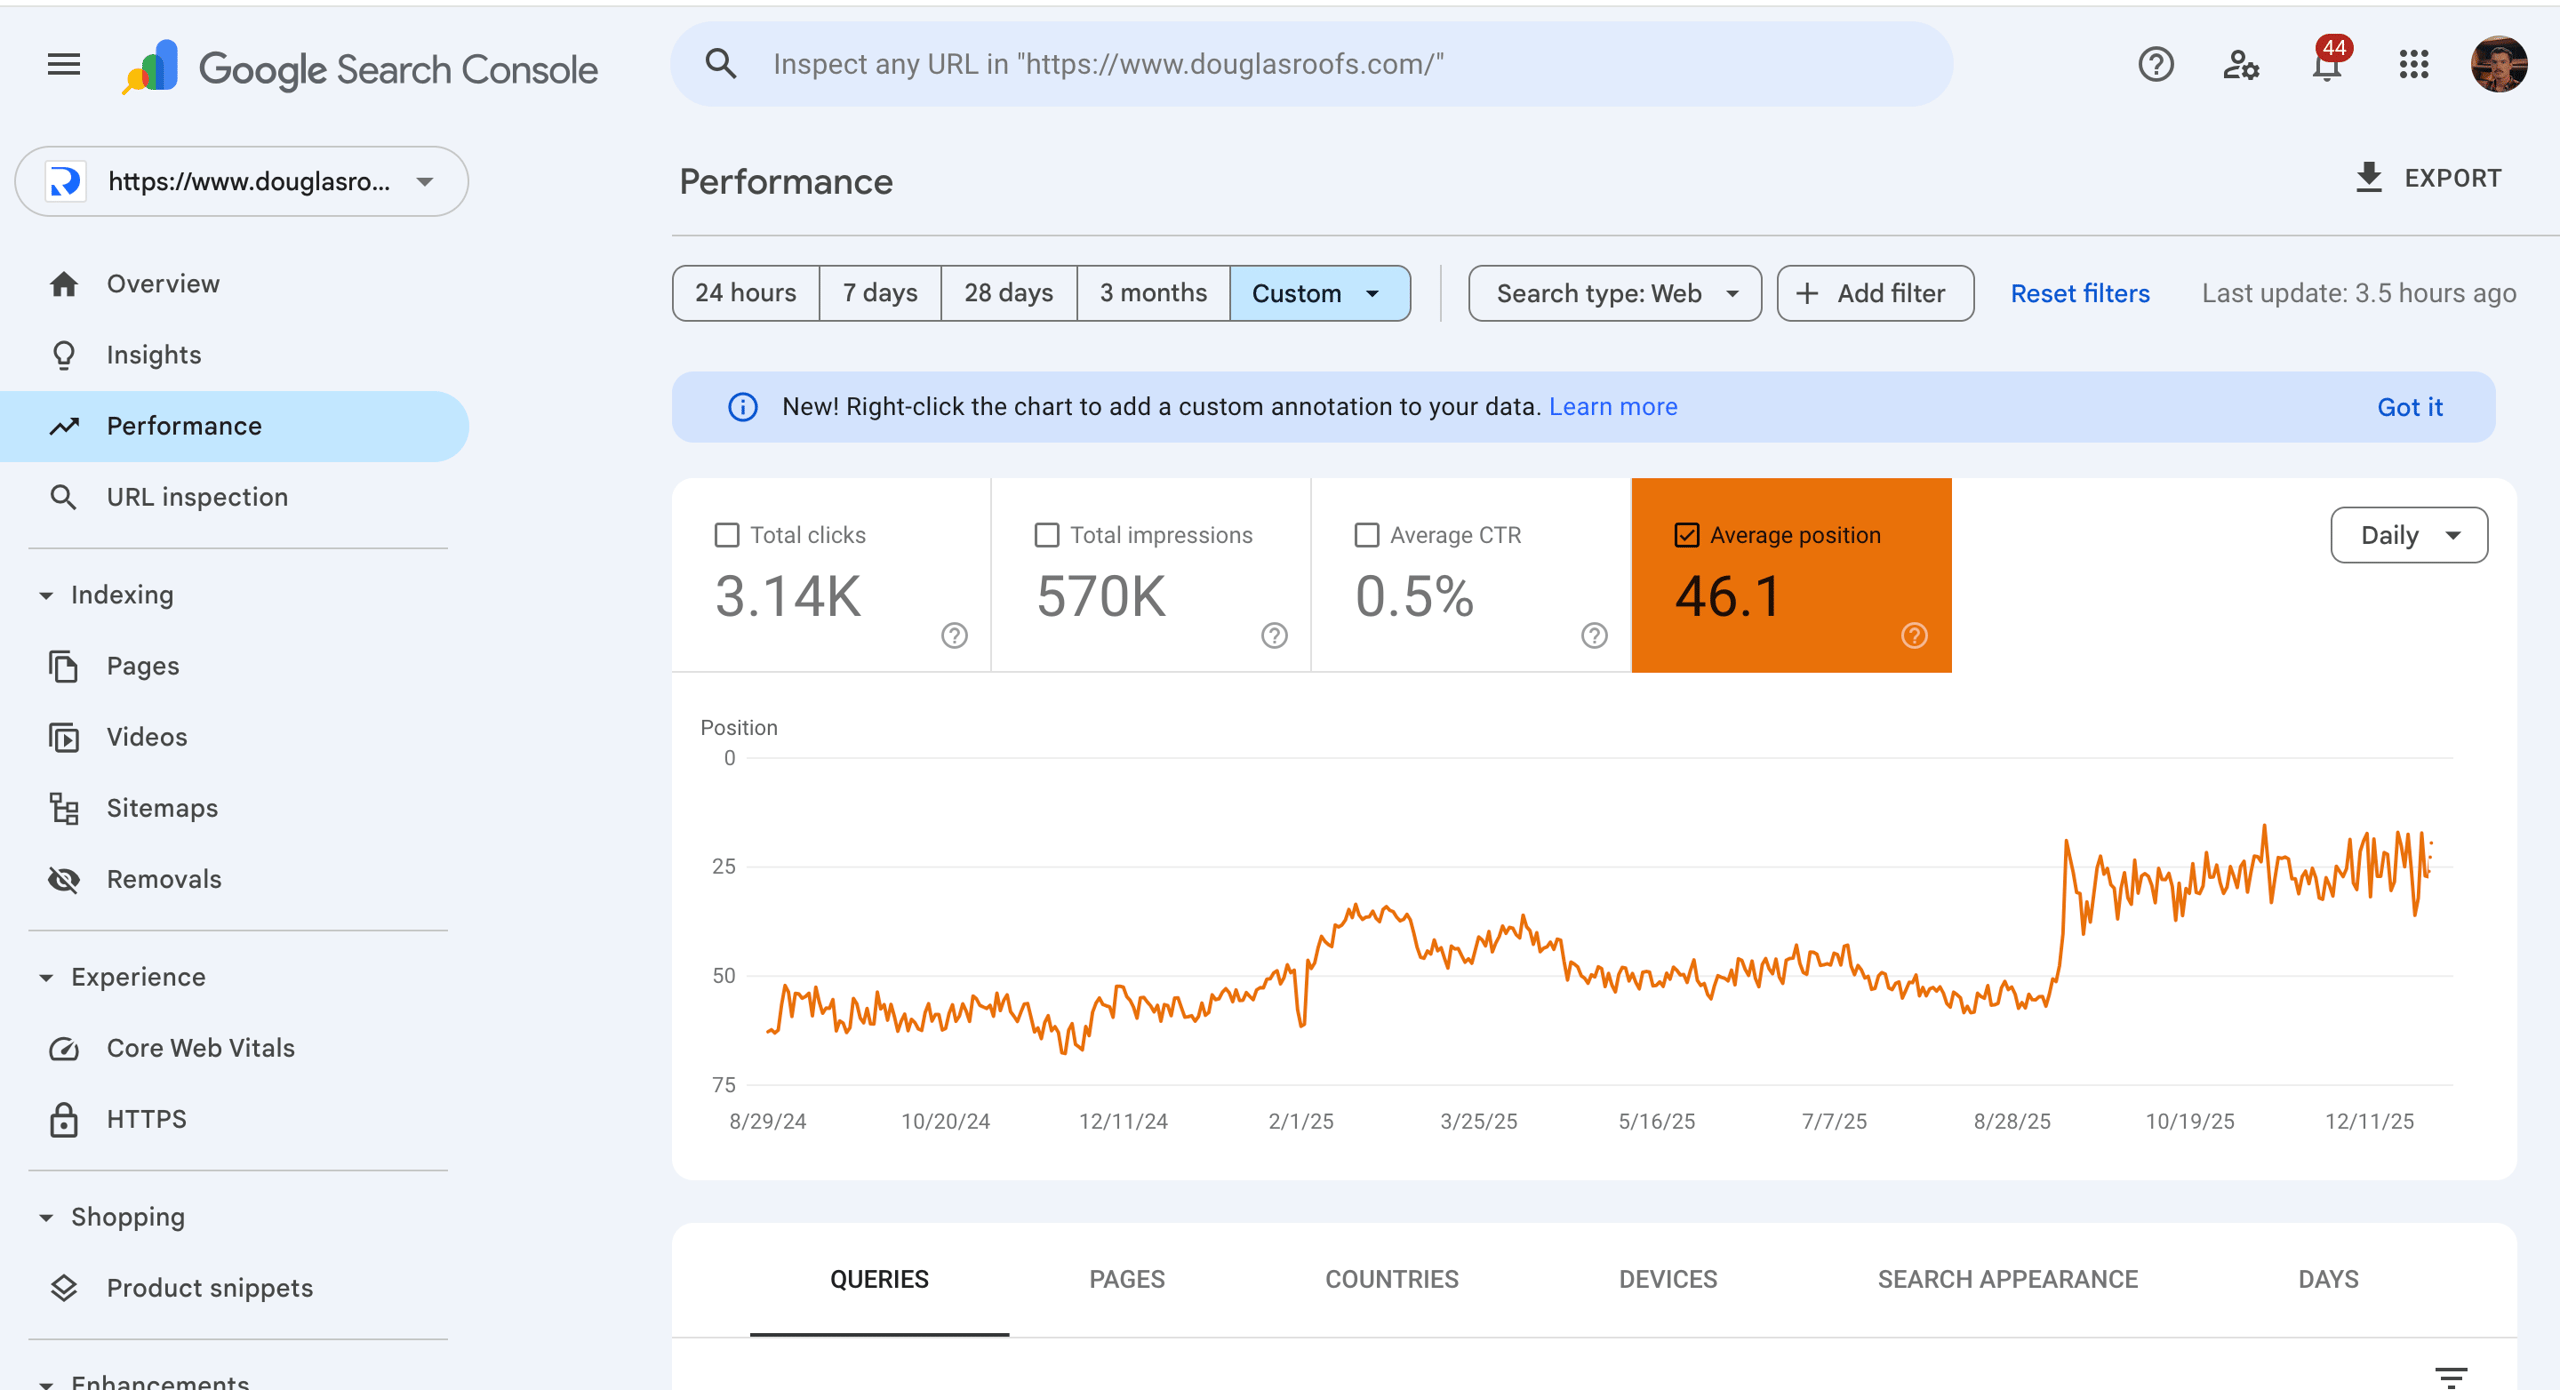Dismiss the banner with Got it
Viewport: 2560px width, 1390px height.
[x=2409, y=407]
